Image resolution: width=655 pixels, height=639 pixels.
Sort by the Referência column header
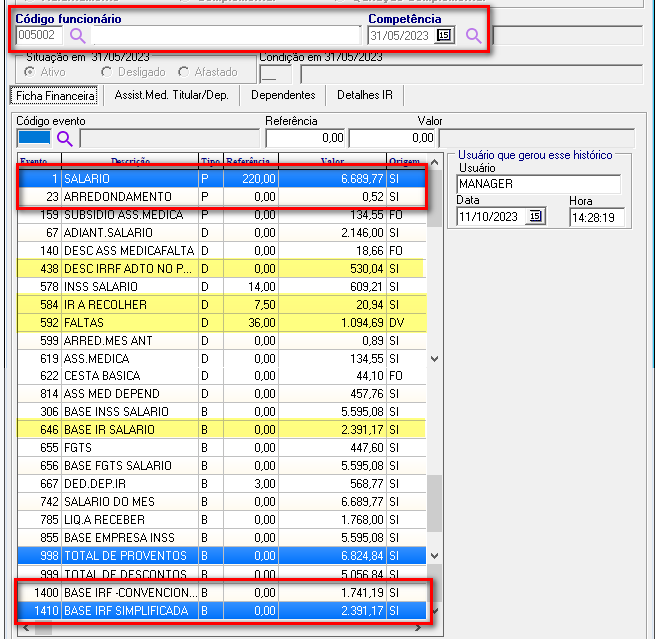click(251, 161)
